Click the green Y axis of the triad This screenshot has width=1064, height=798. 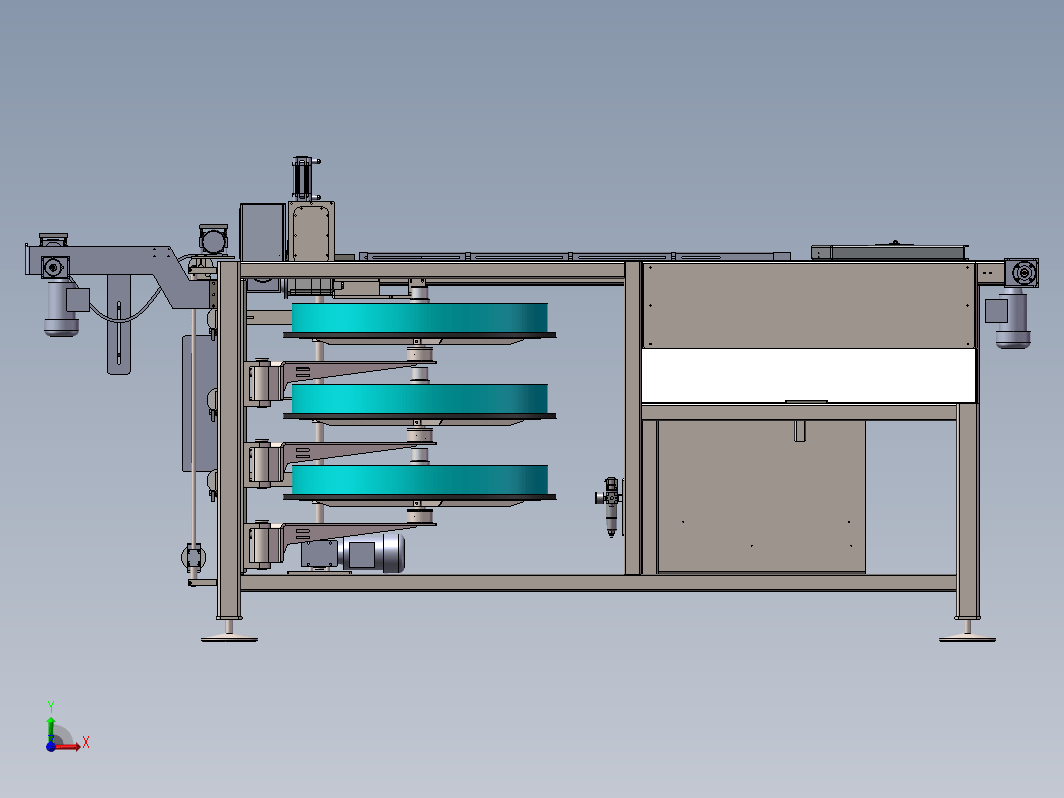pos(51,729)
